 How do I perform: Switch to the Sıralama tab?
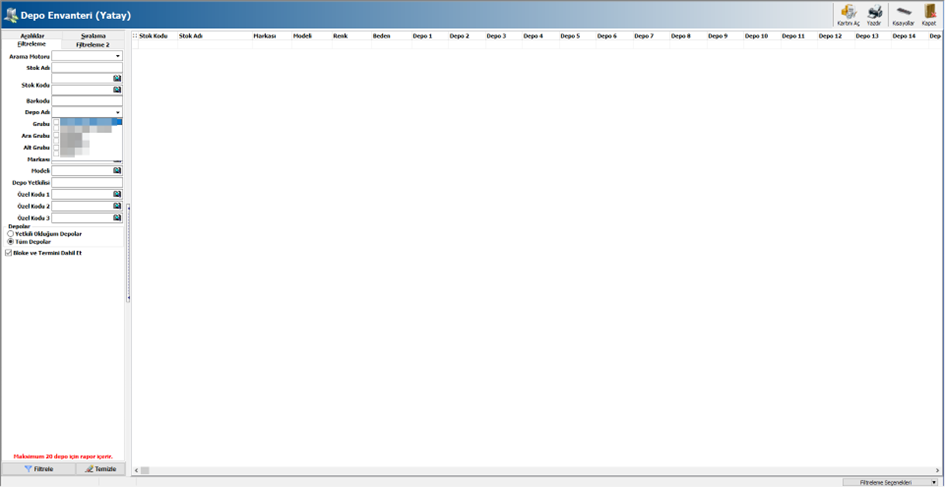(93, 36)
